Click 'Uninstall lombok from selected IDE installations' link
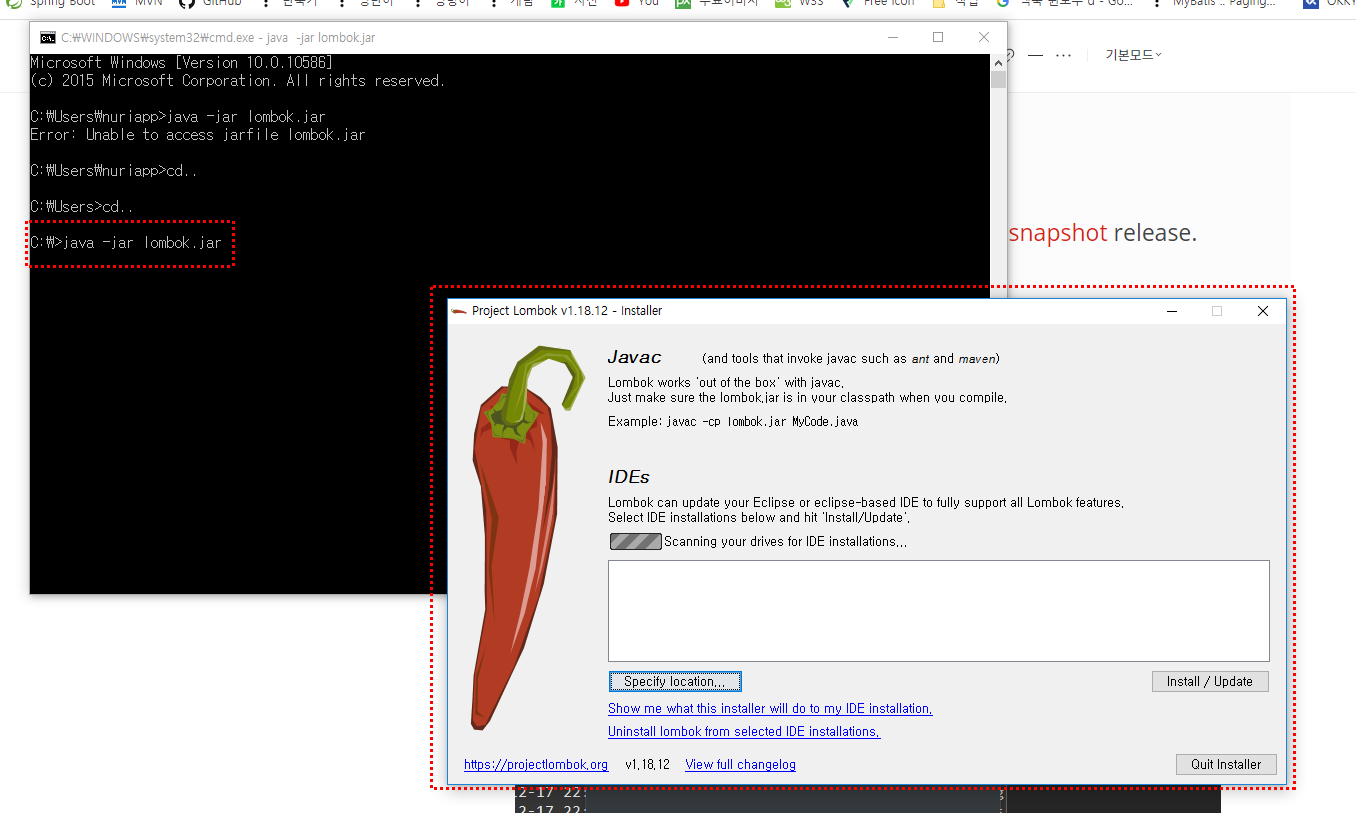This screenshot has width=1356, height=813. click(744, 731)
